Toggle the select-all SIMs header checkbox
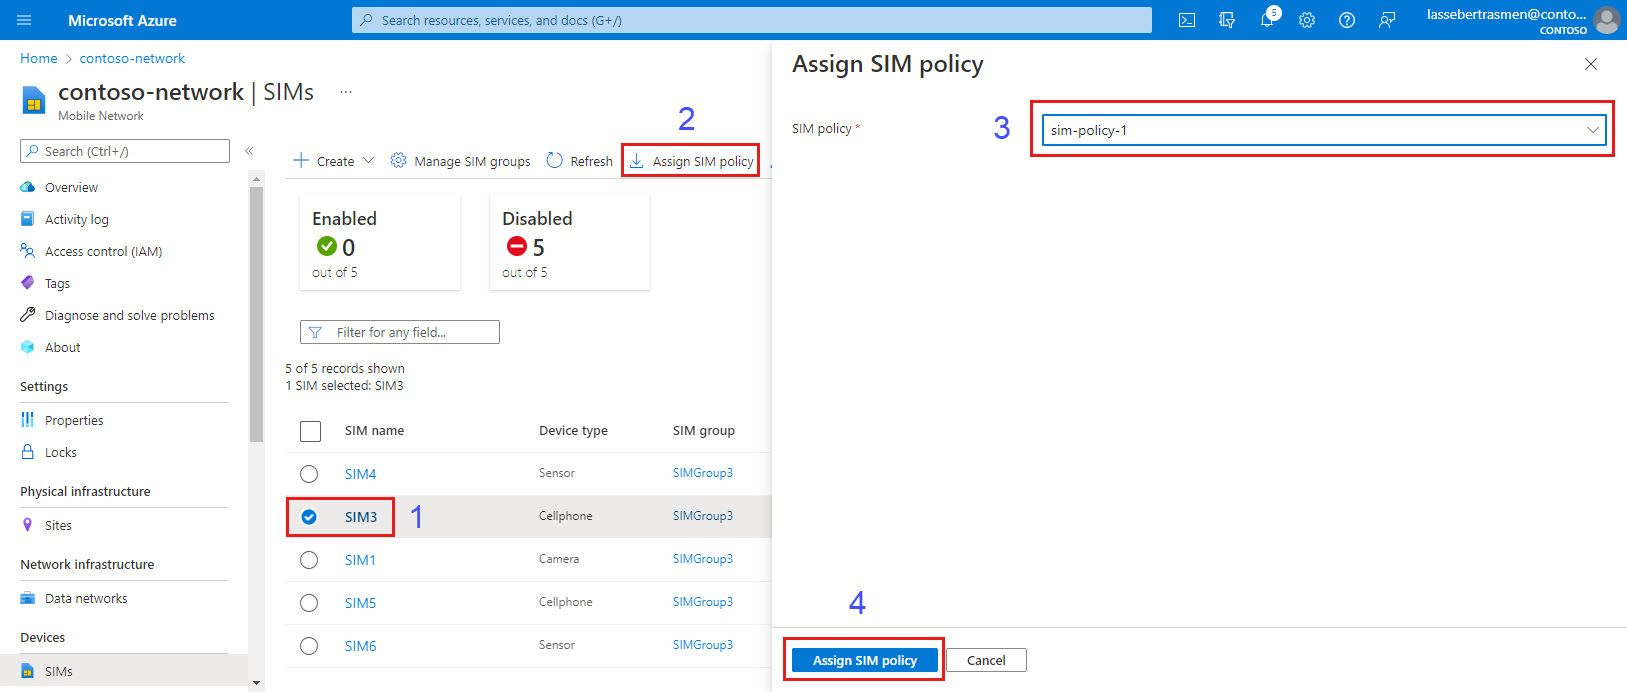This screenshot has width=1627, height=692. point(311,431)
